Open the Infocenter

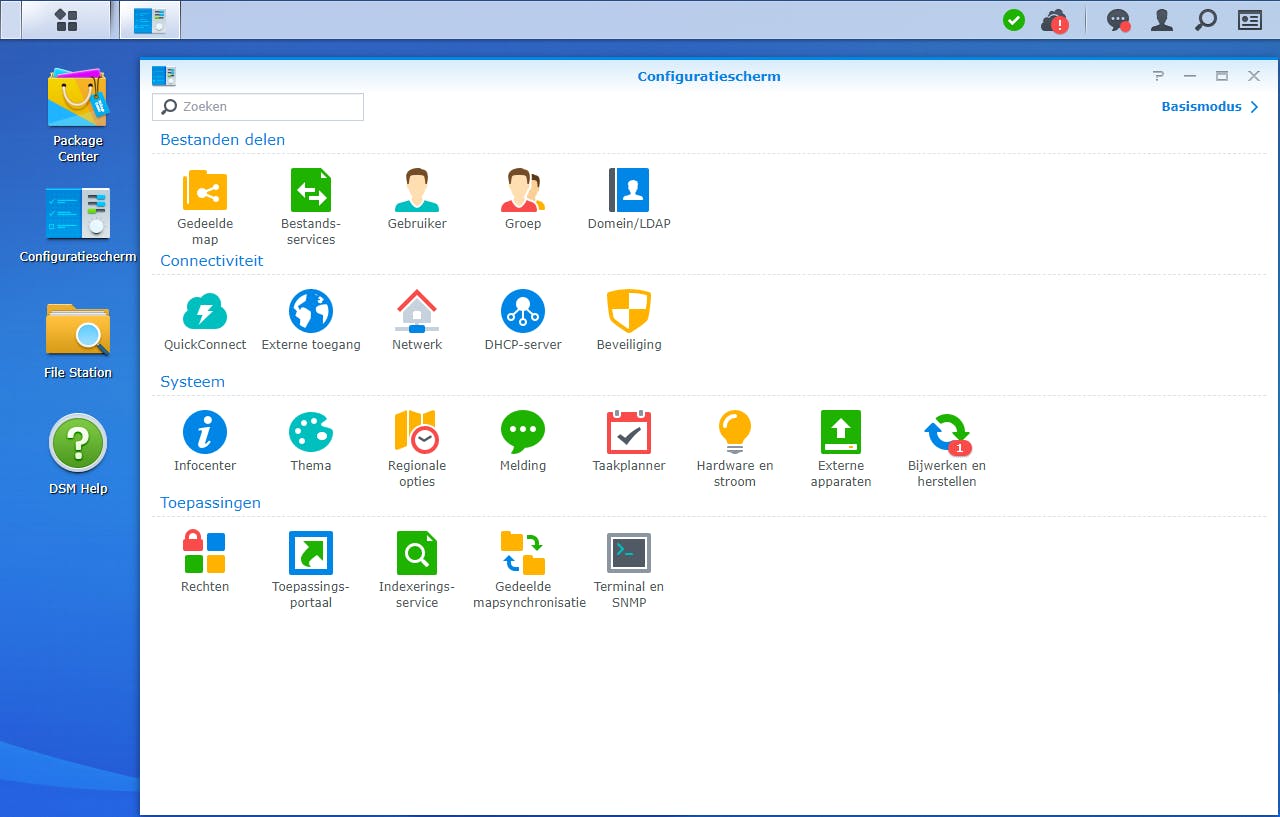(205, 432)
